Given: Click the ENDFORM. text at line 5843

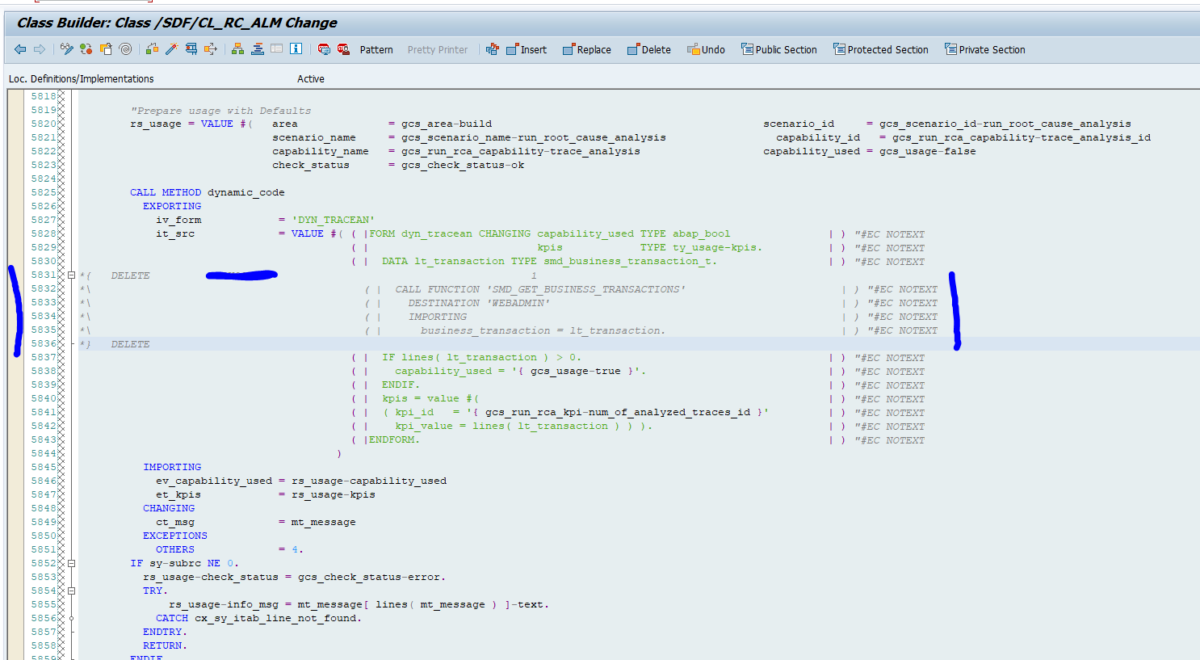Looking at the screenshot, I should pos(395,440).
